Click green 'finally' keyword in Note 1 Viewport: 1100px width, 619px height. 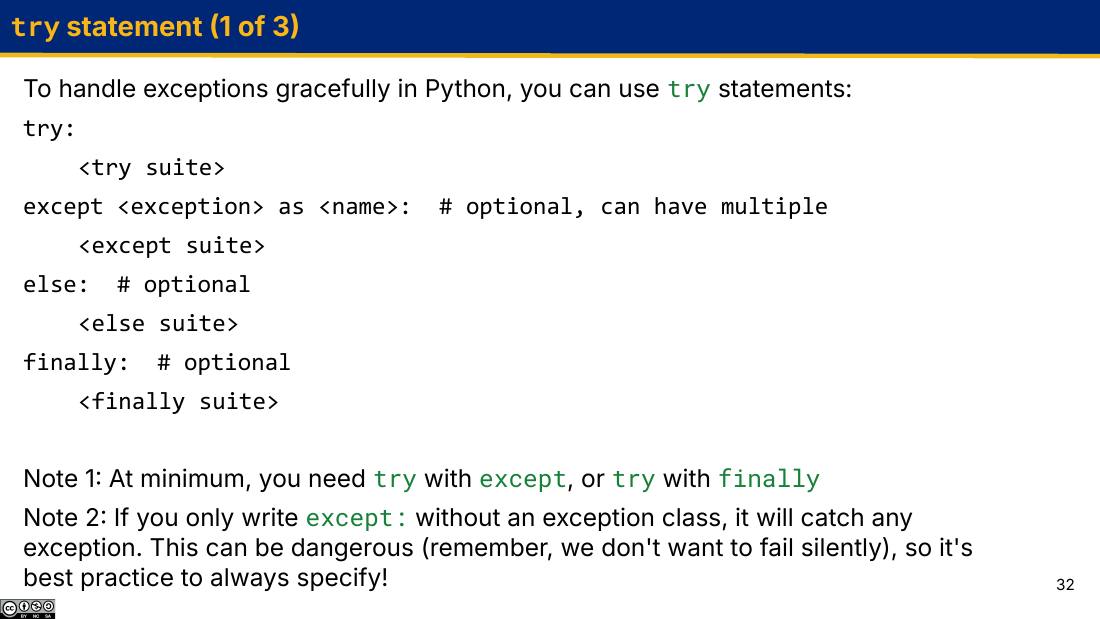click(x=769, y=479)
